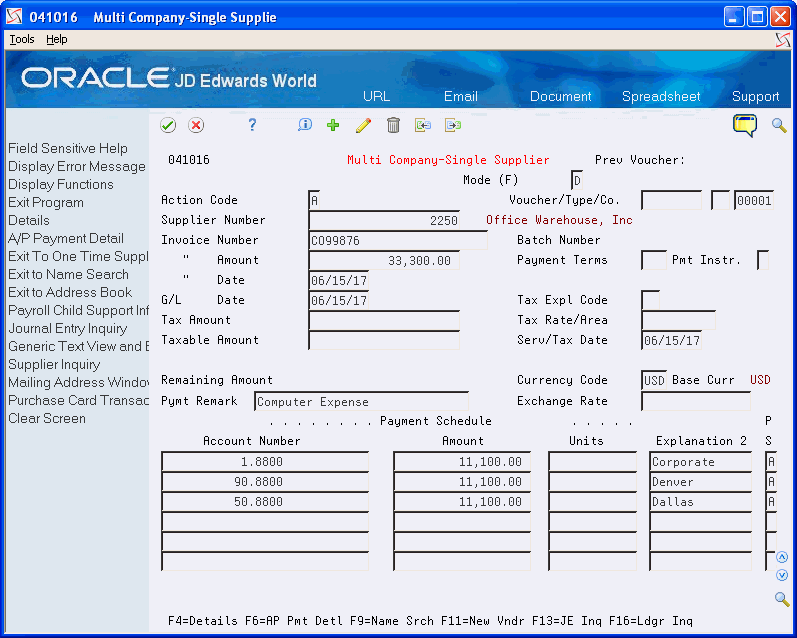
Task: Click Purchase Card Transaction link
Action: (x=78, y=400)
